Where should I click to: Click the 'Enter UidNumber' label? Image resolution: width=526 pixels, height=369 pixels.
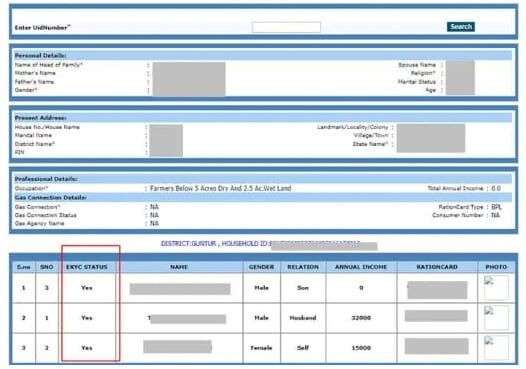43,28
